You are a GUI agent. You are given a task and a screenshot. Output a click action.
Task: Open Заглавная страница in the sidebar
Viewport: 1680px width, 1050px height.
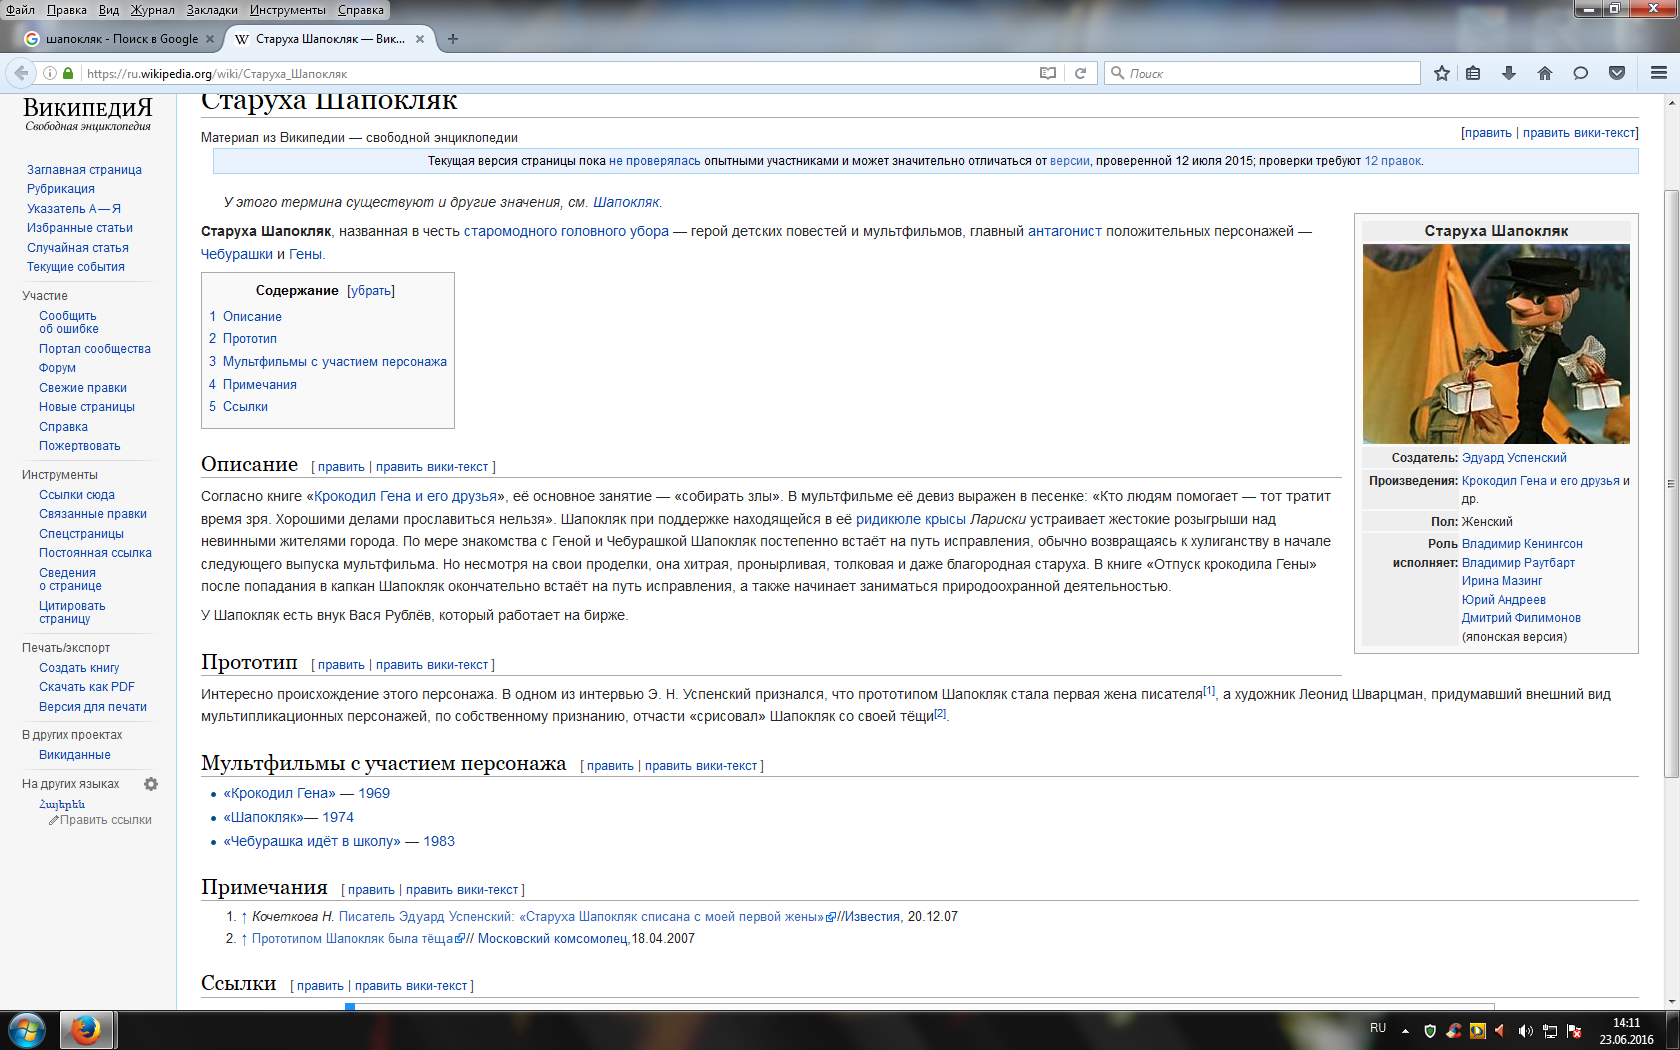(84, 170)
